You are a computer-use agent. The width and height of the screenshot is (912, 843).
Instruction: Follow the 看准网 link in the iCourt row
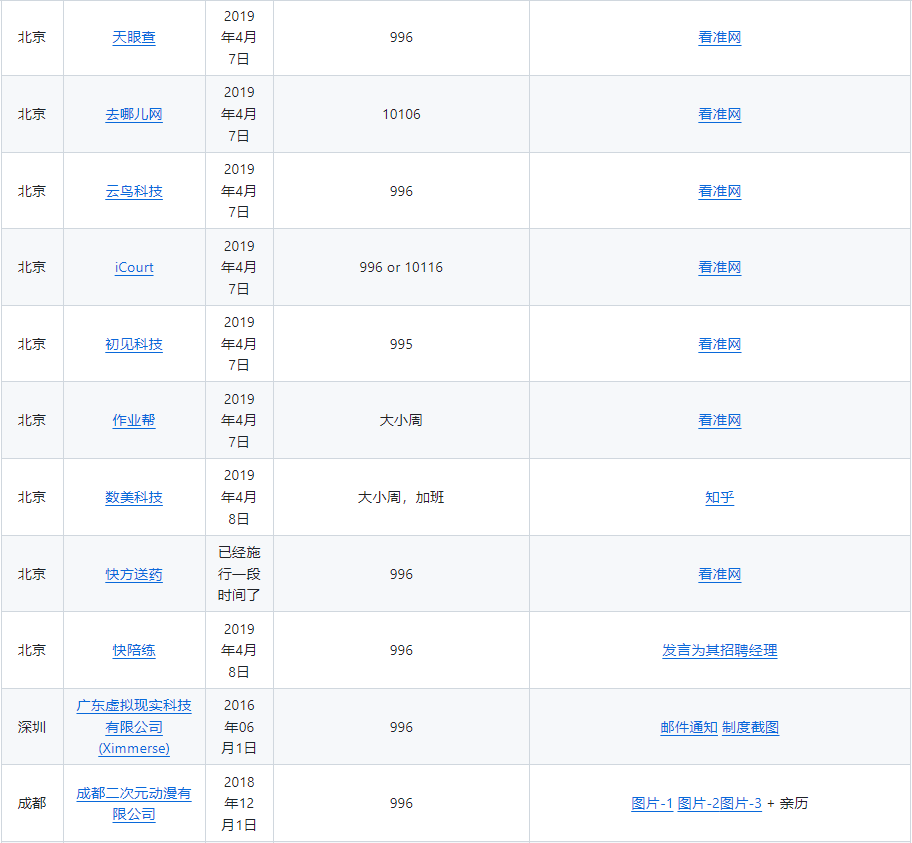click(x=719, y=267)
